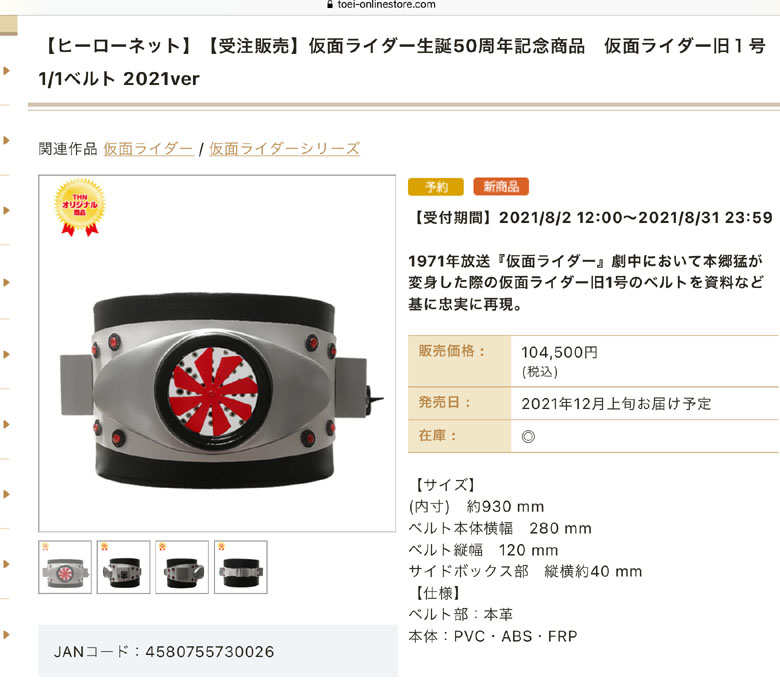Select the second belt side-box thumbnail
Viewport: 780px width, 680px height.
point(123,567)
